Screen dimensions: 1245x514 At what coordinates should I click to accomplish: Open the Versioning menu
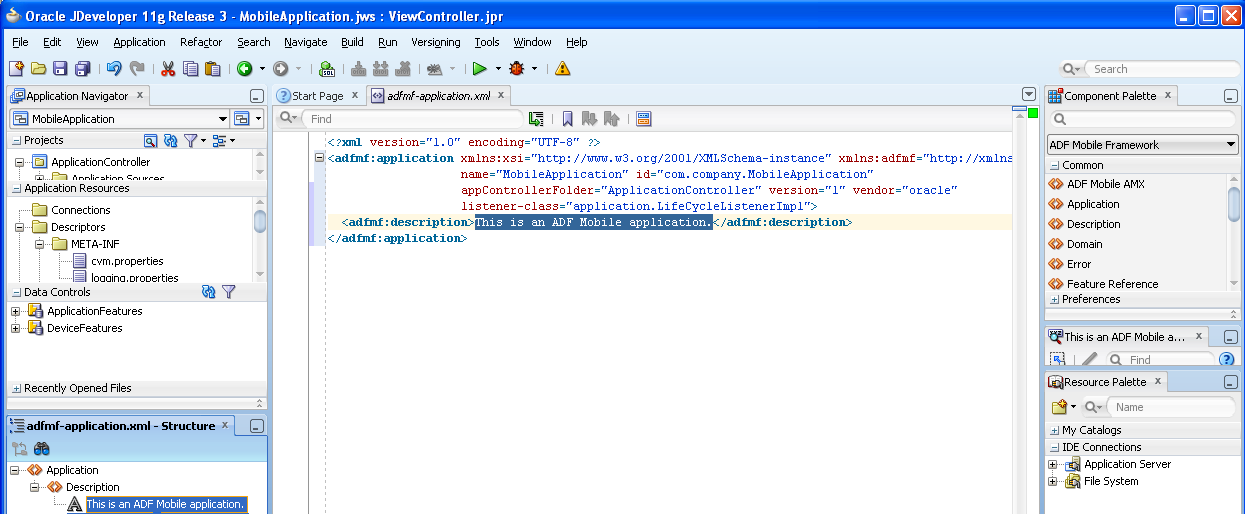pos(436,42)
